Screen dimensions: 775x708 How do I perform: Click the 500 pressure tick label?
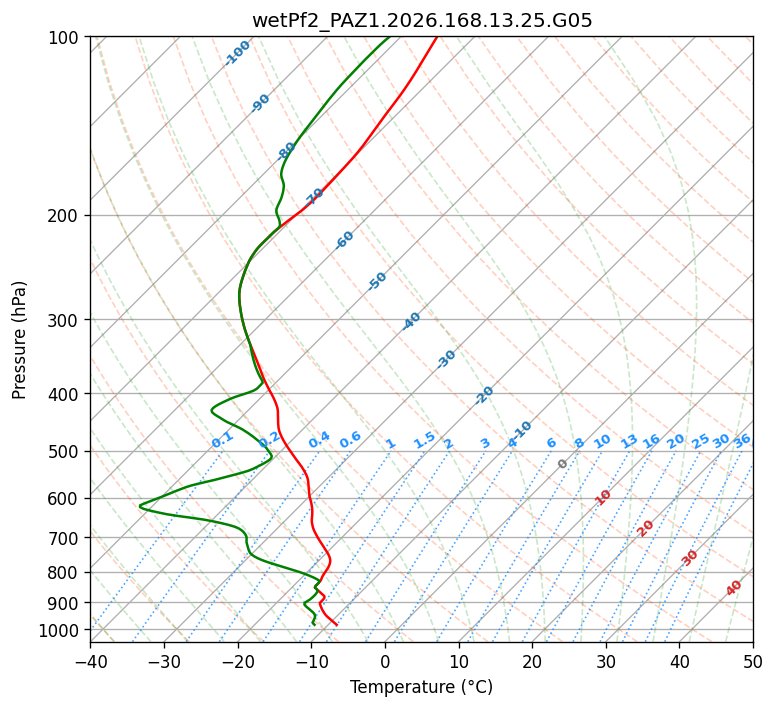pos(66,452)
